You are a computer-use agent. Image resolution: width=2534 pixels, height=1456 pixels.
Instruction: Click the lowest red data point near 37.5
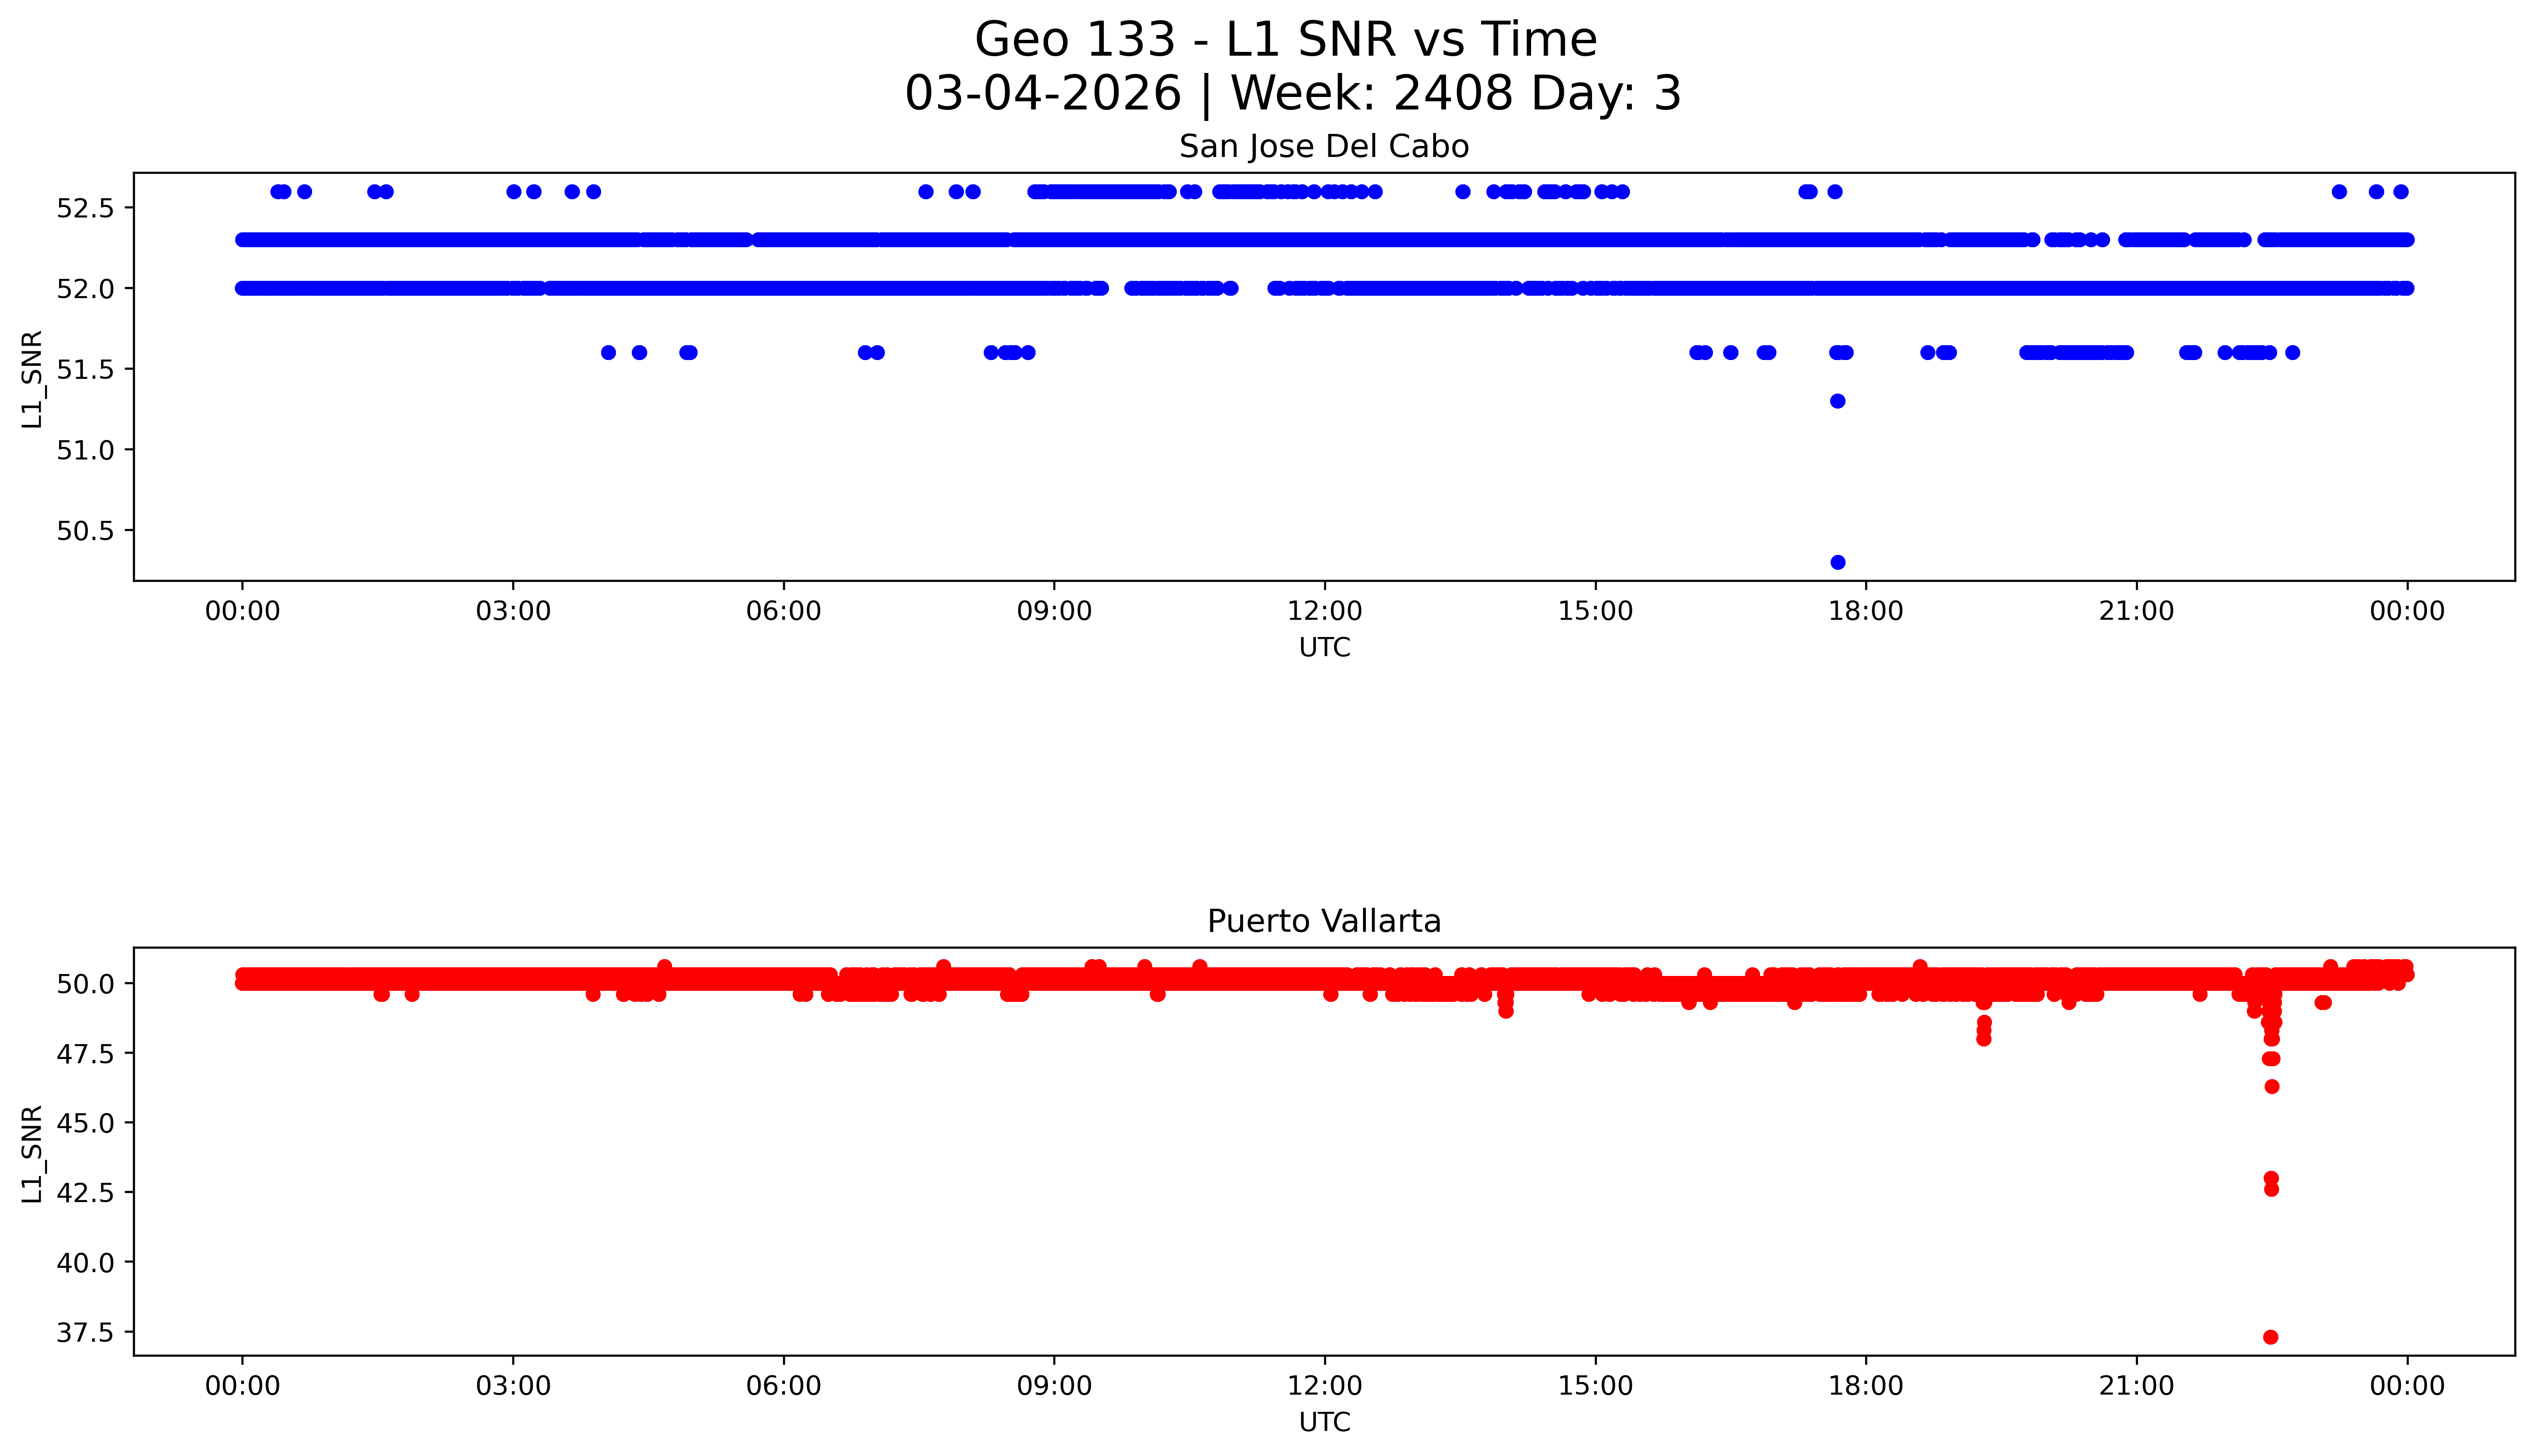(x=2271, y=1337)
